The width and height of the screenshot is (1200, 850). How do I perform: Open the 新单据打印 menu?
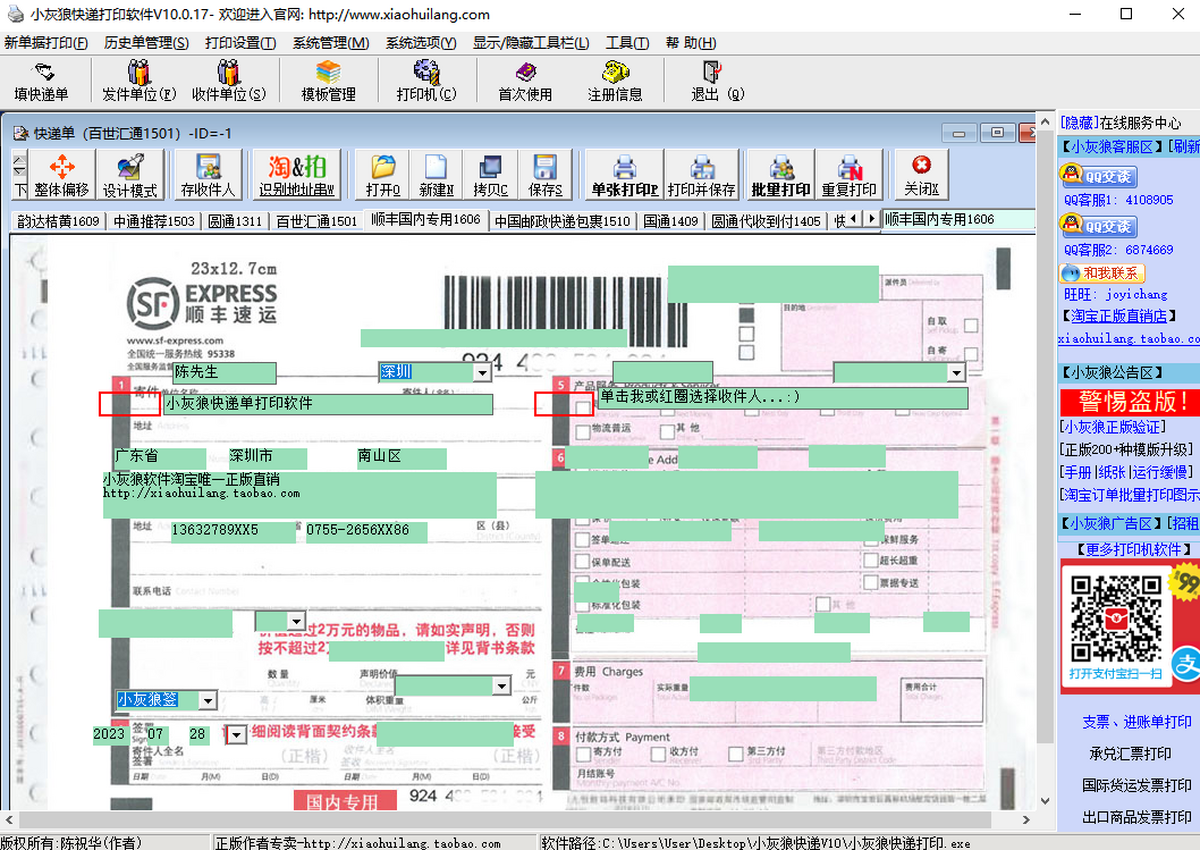pyautogui.click(x=46, y=43)
